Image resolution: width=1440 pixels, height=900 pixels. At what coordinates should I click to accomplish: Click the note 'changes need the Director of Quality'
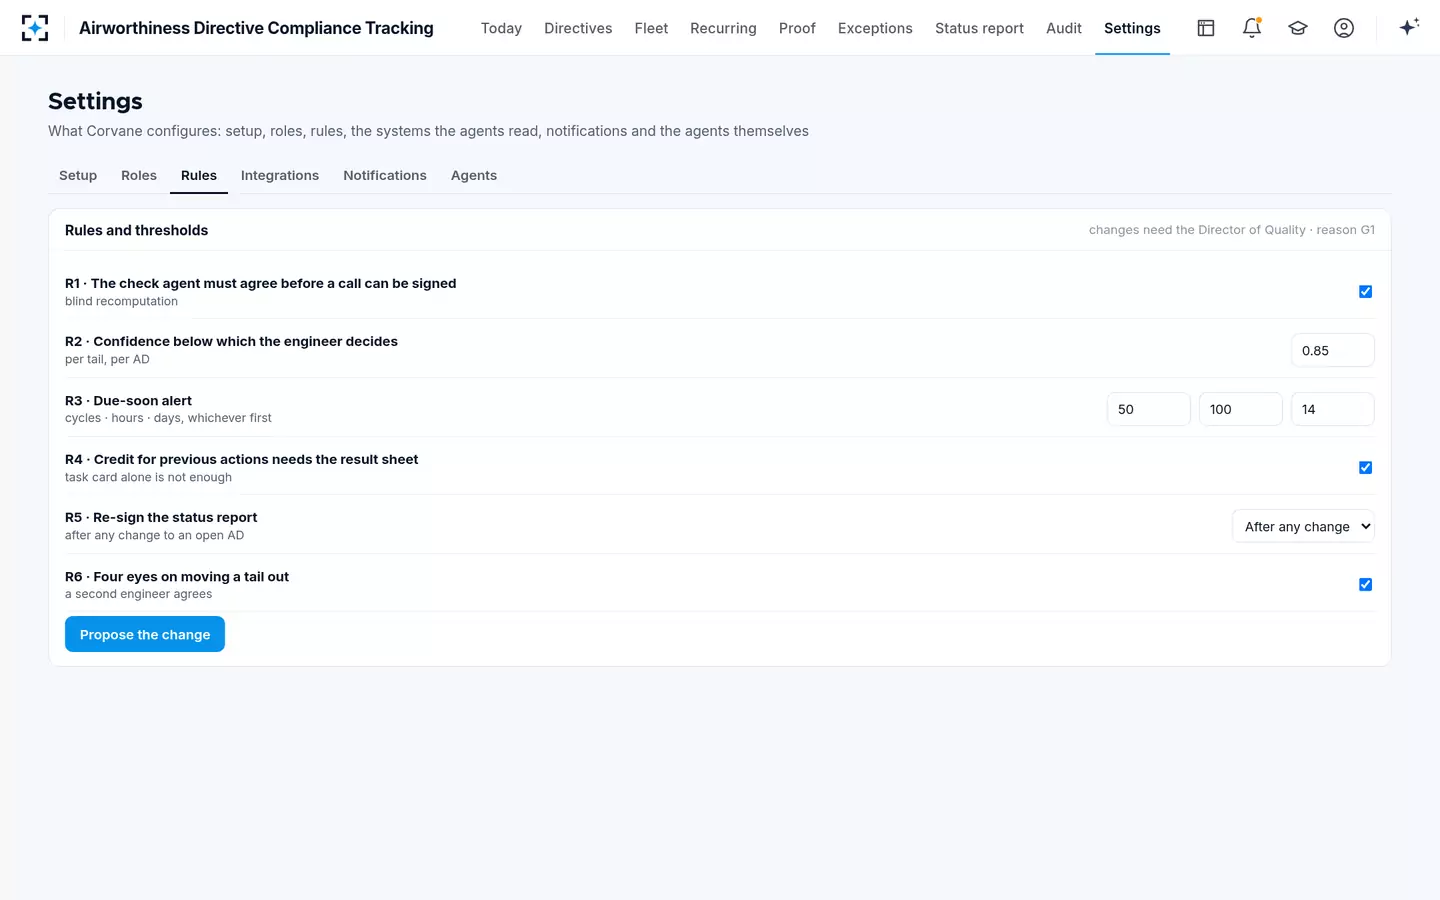1197,230
